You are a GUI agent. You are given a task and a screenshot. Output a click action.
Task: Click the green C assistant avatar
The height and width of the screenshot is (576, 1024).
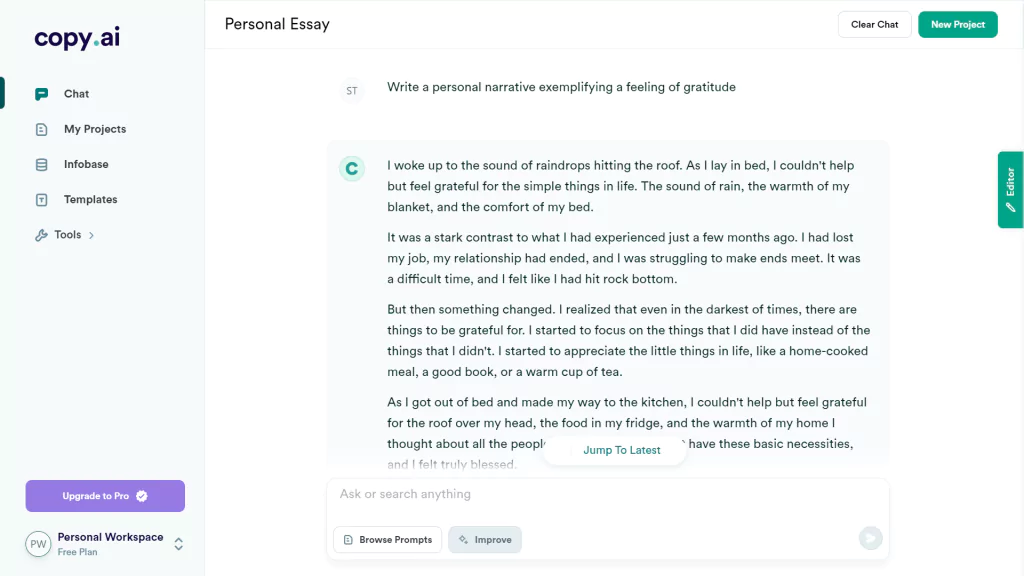tap(352, 168)
